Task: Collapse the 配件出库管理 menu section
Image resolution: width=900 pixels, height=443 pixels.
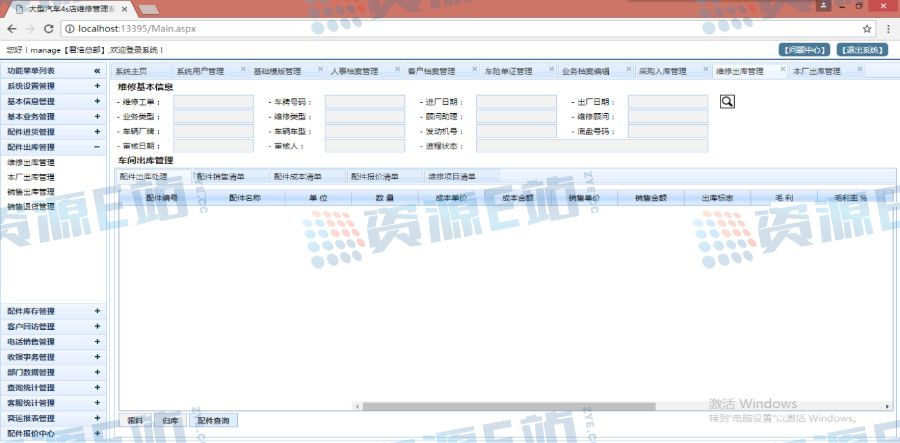Action: [x=97, y=147]
